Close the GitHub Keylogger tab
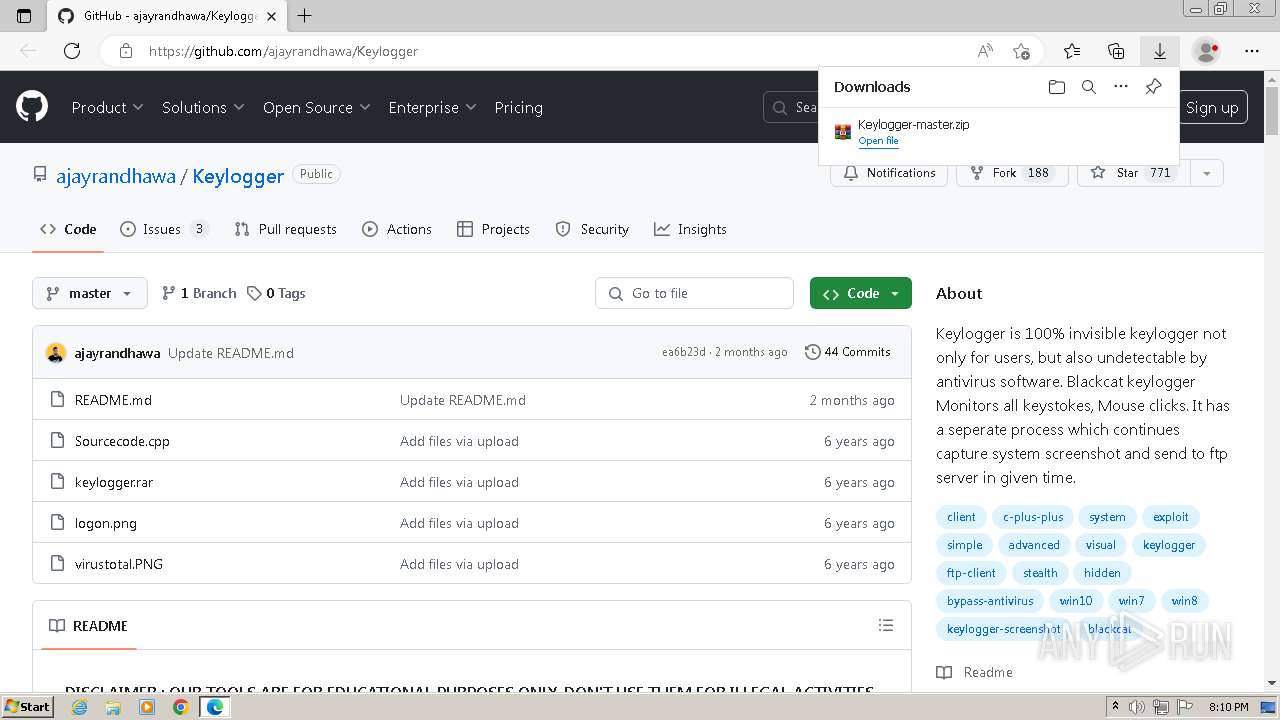Image resolution: width=1280 pixels, height=720 pixels. (x=272, y=16)
